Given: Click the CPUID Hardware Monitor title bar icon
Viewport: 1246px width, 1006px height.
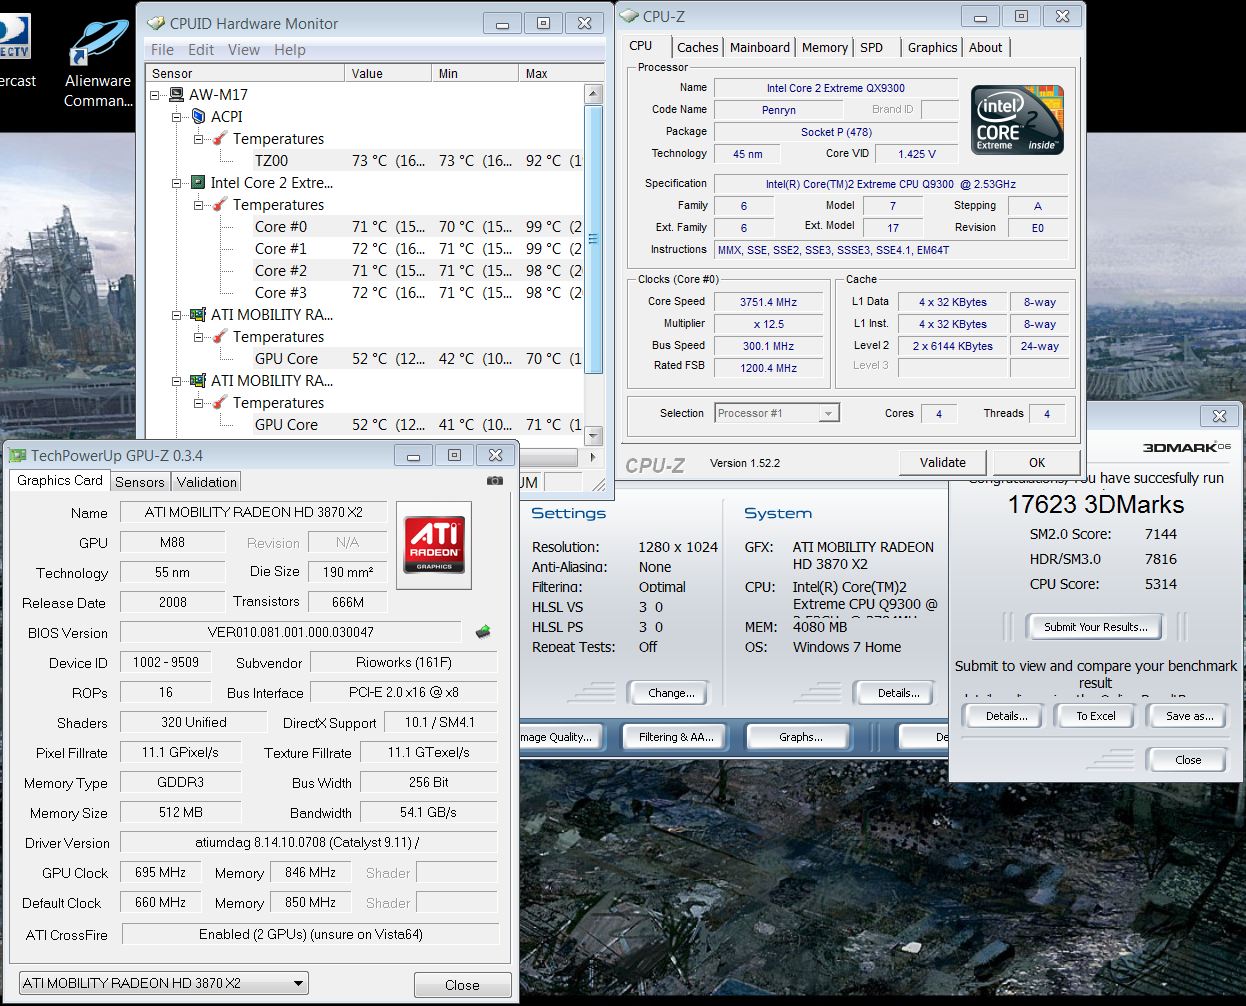Looking at the screenshot, I should point(156,23).
